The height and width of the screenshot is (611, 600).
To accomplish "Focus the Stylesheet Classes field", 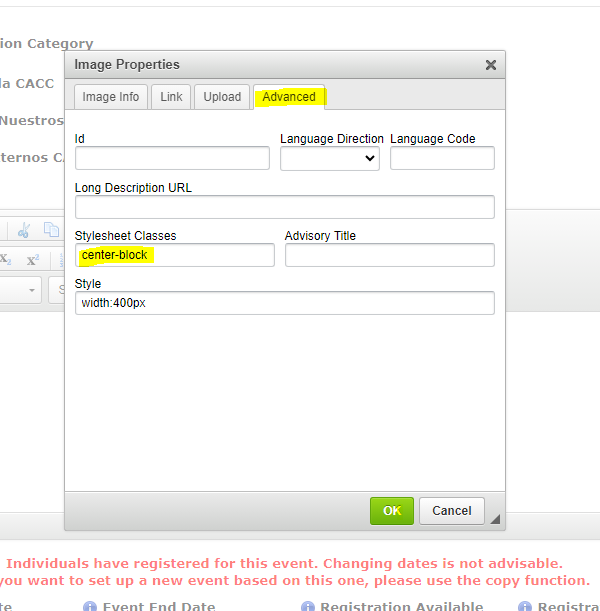I will pyautogui.click(x=174, y=255).
